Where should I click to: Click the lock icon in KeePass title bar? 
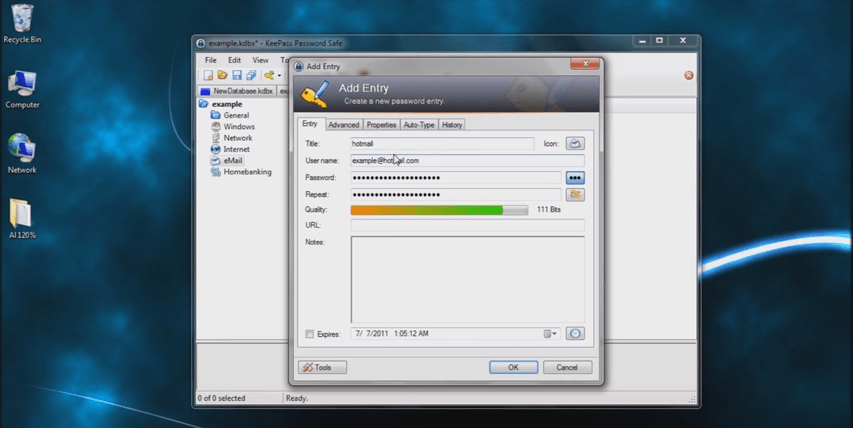(x=201, y=43)
